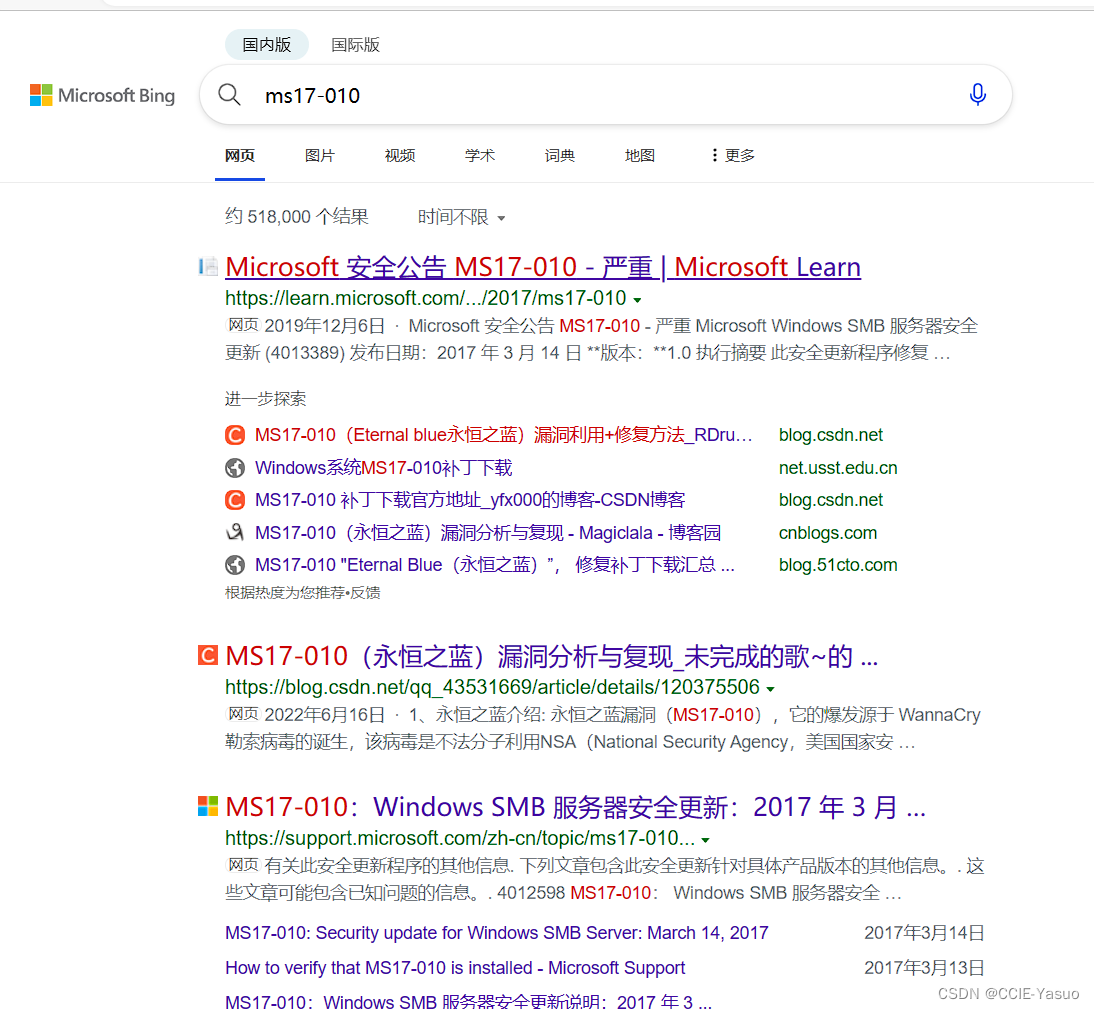
Task: Start voice search with the microphone icon
Action: pos(977,94)
